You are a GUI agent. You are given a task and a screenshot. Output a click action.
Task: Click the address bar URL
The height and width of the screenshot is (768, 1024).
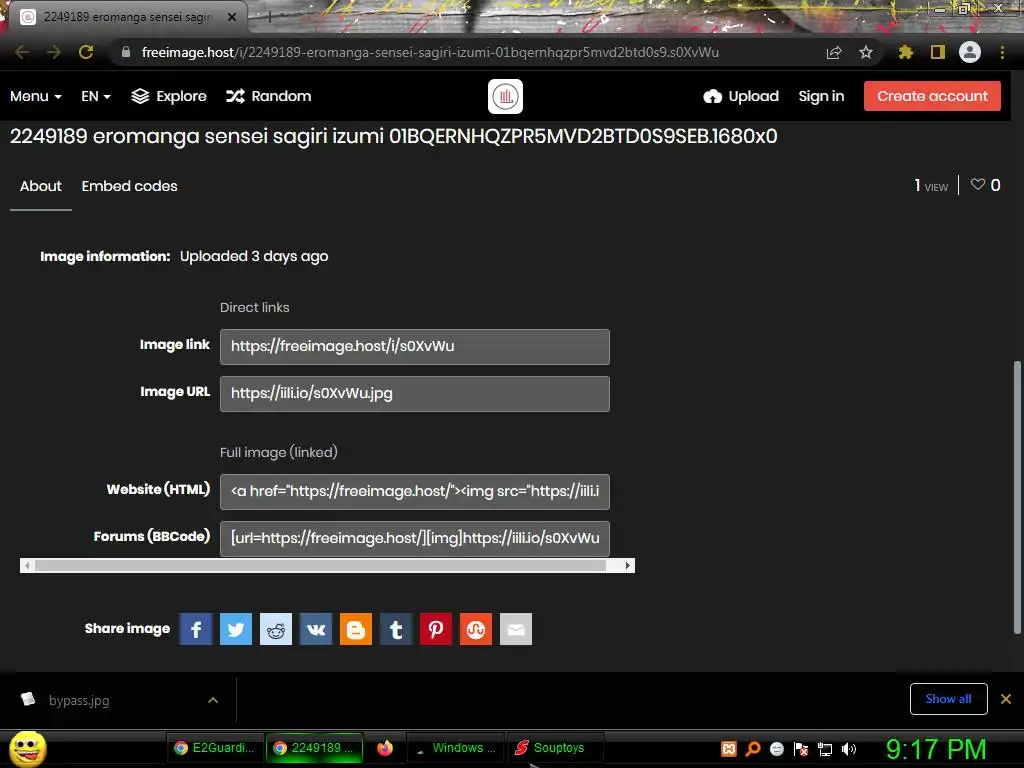(x=430, y=52)
